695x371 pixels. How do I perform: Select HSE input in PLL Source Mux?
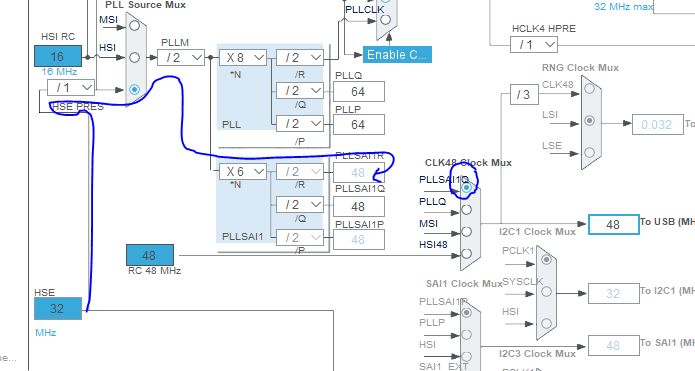[135, 90]
